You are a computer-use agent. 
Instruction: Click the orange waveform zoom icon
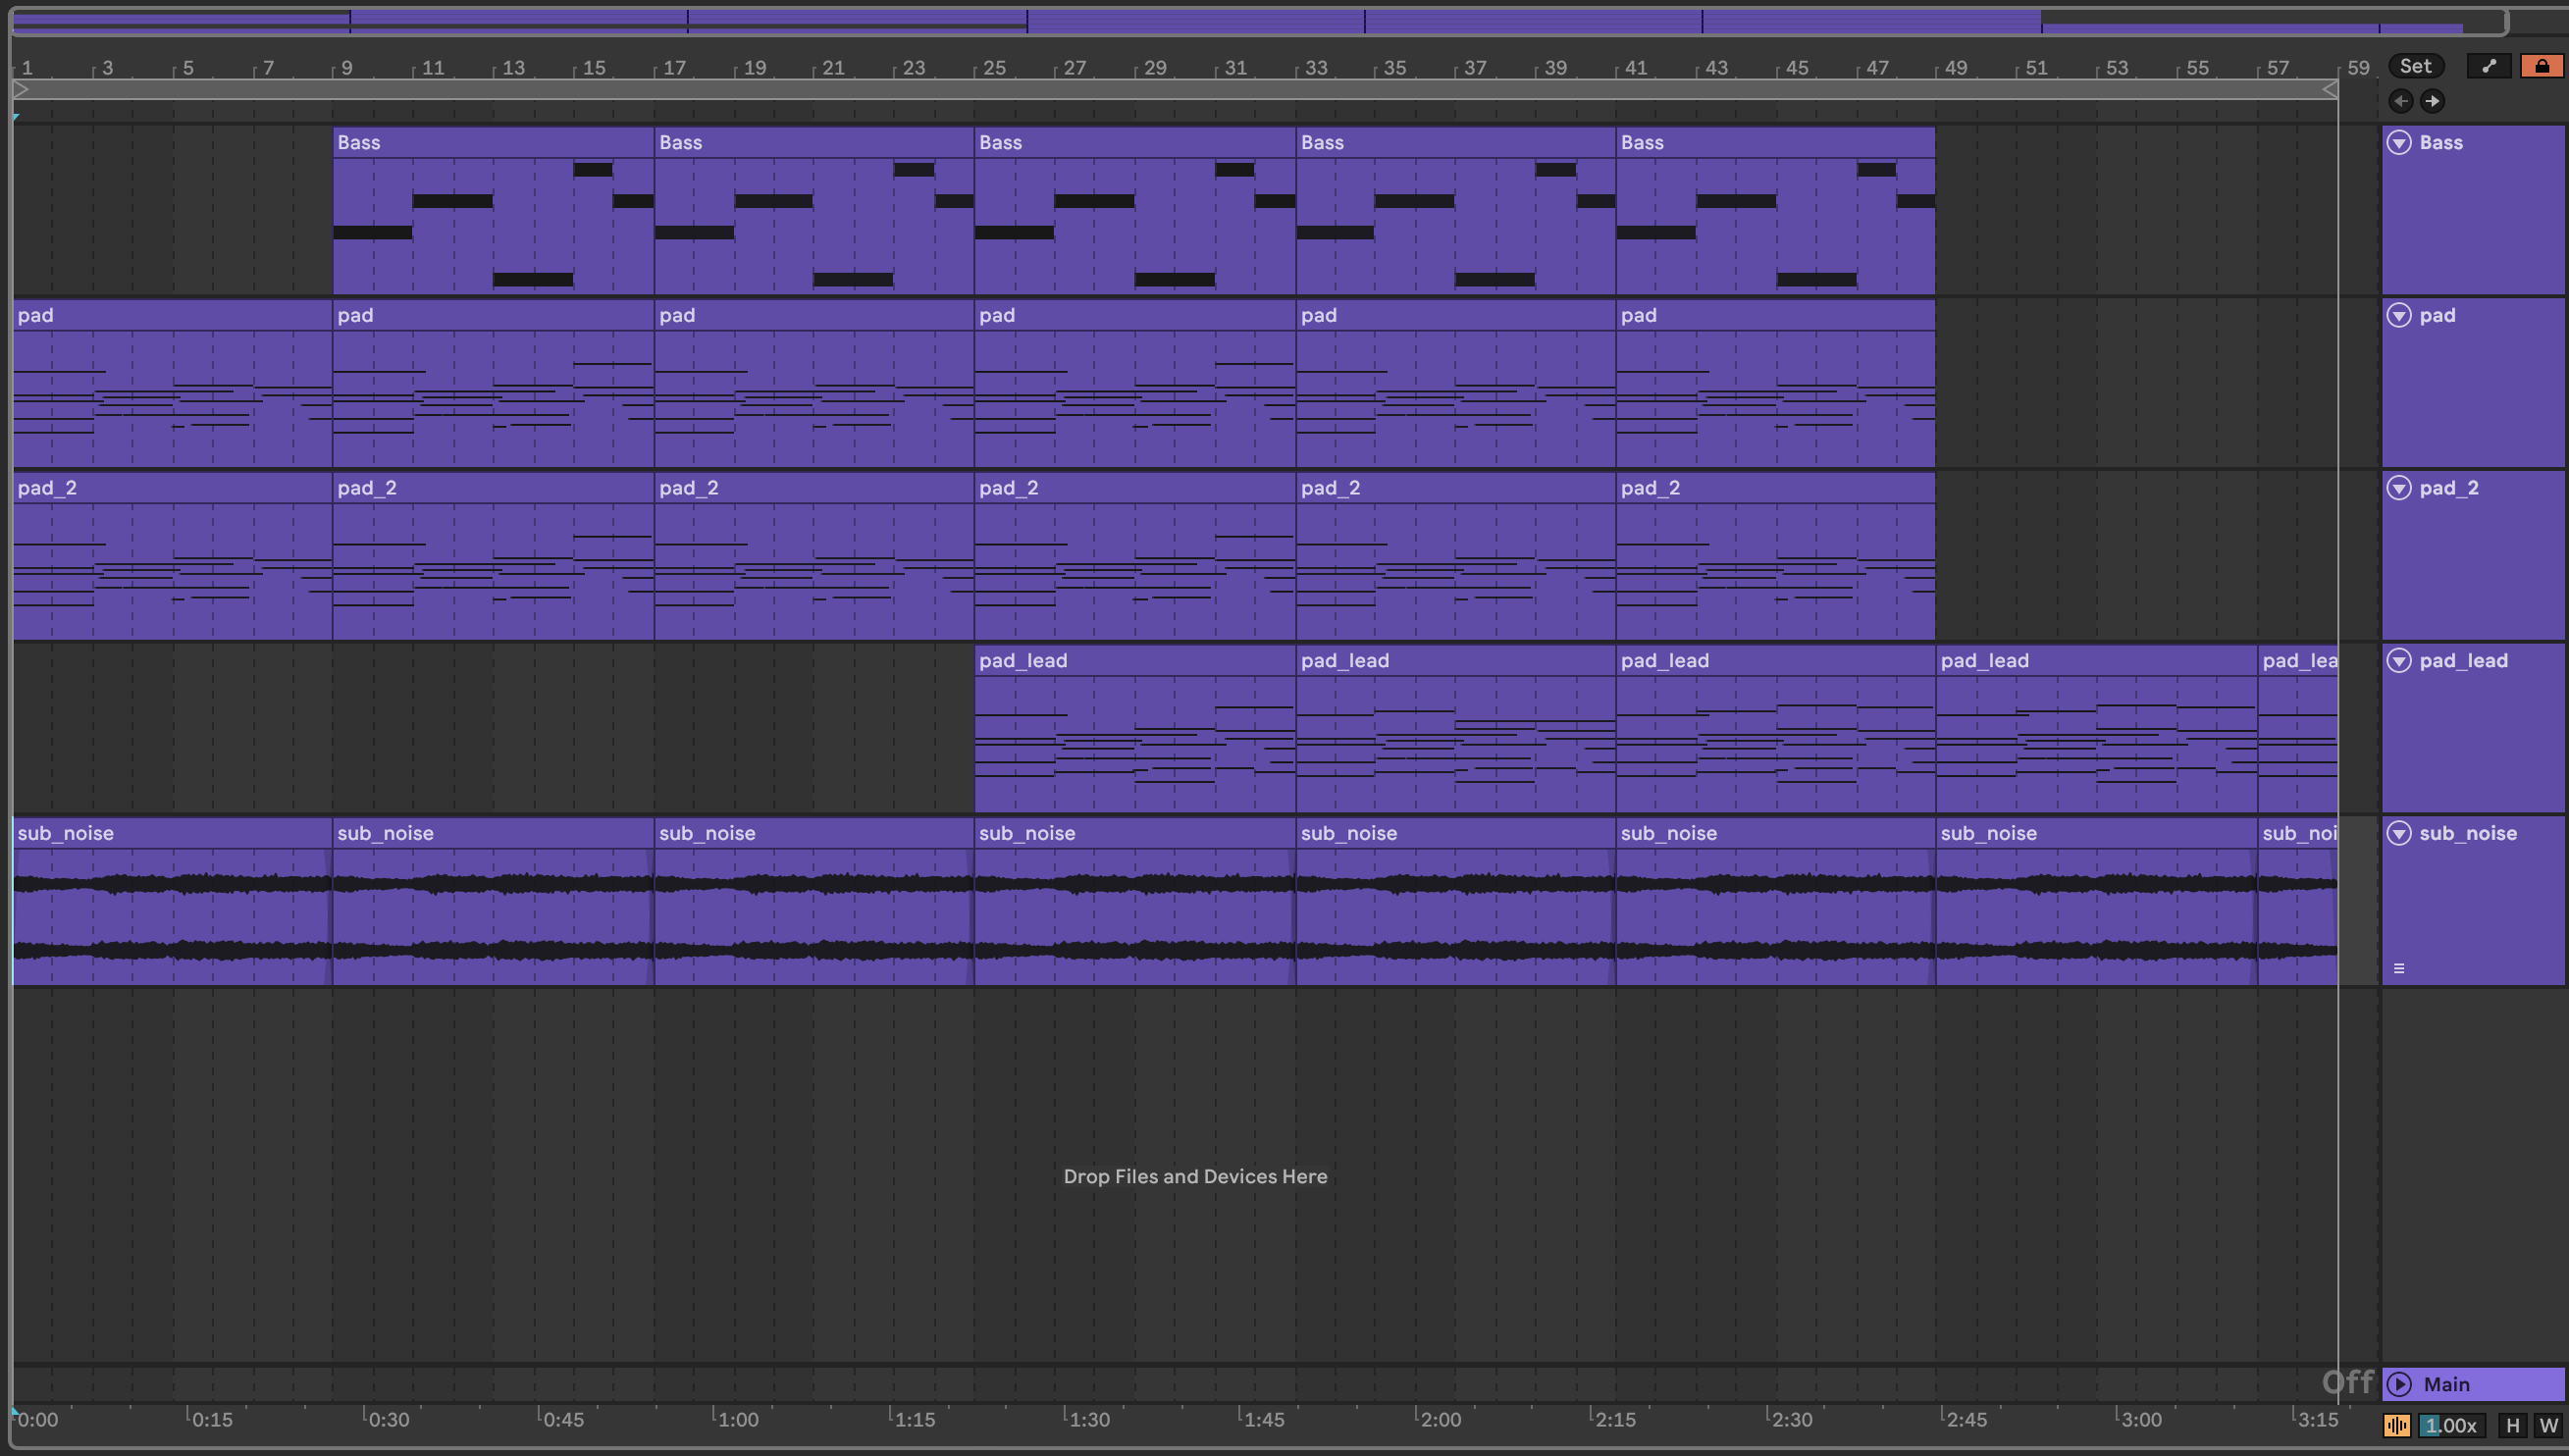tap(2396, 1426)
